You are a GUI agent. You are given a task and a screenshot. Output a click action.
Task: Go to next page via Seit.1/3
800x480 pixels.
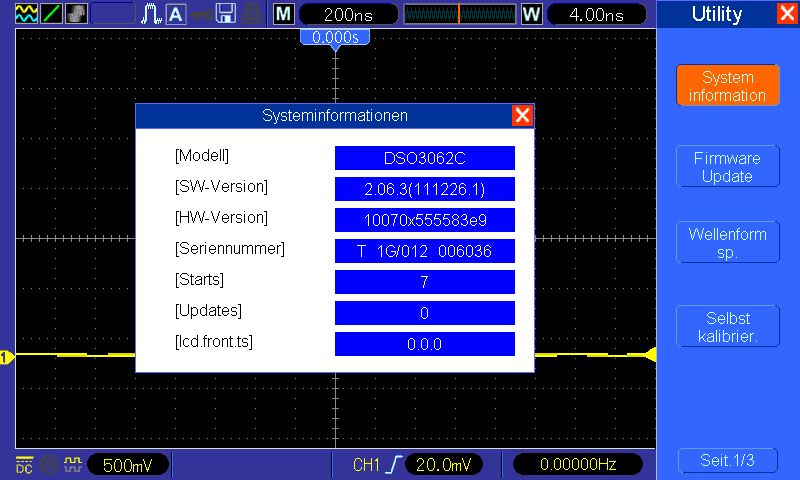coord(728,460)
